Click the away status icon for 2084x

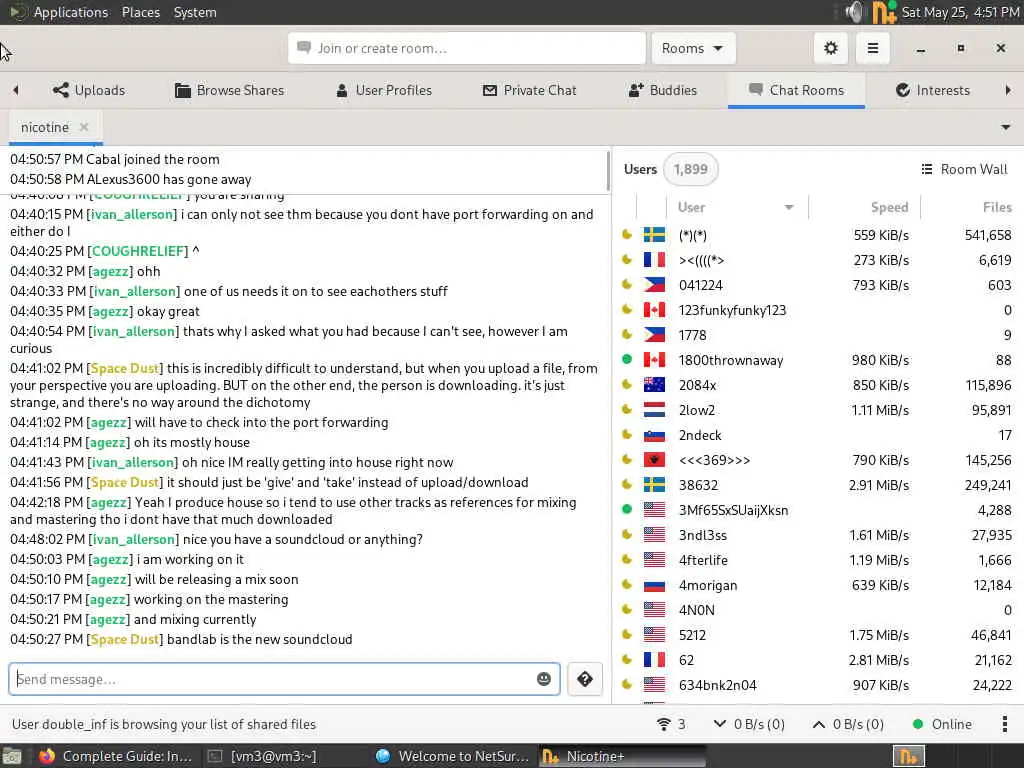627,384
